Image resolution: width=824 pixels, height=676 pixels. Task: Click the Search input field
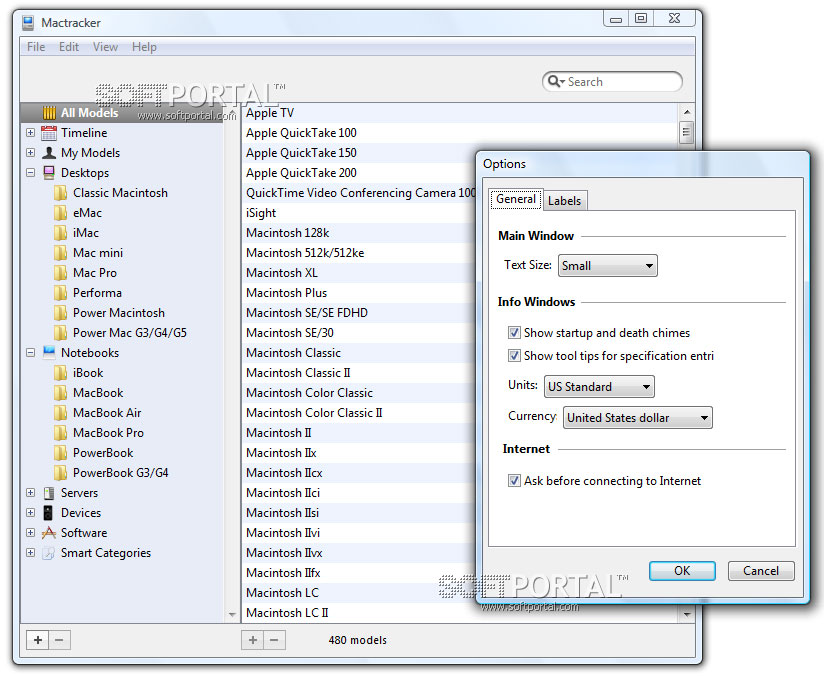(x=612, y=81)
